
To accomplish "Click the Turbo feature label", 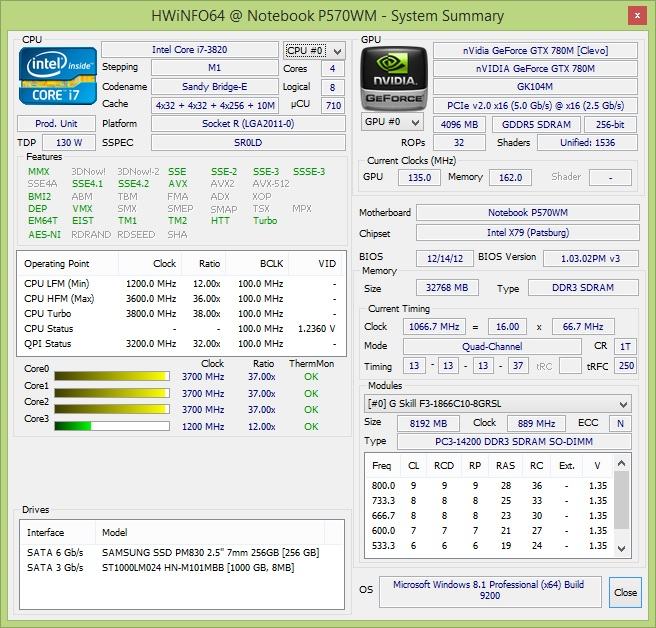I will tap(265, 220).
